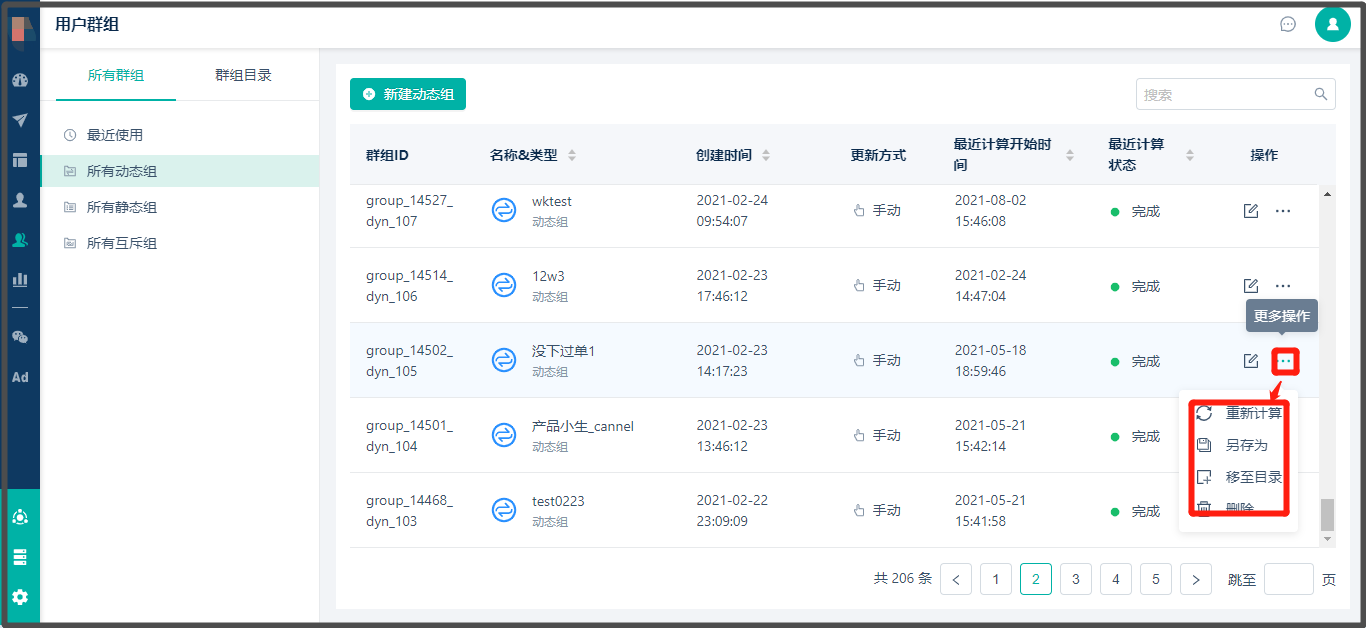Click the table scrollbar thumb
The width and height of the screenshot is (1366, 628).
point(1328,515)
